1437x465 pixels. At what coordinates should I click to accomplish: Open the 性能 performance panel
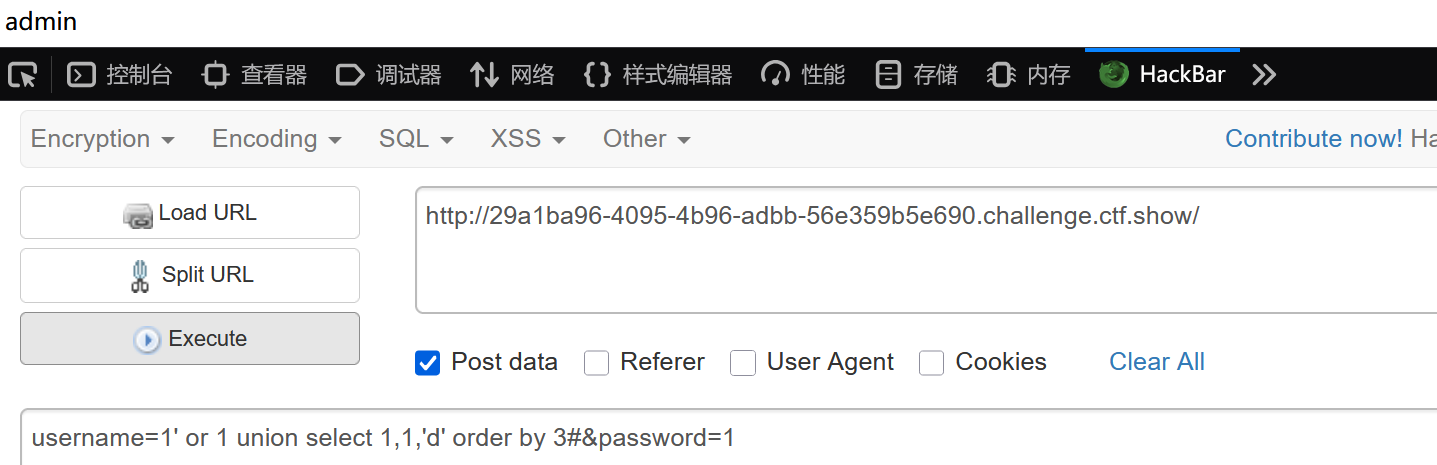point(803,74)
